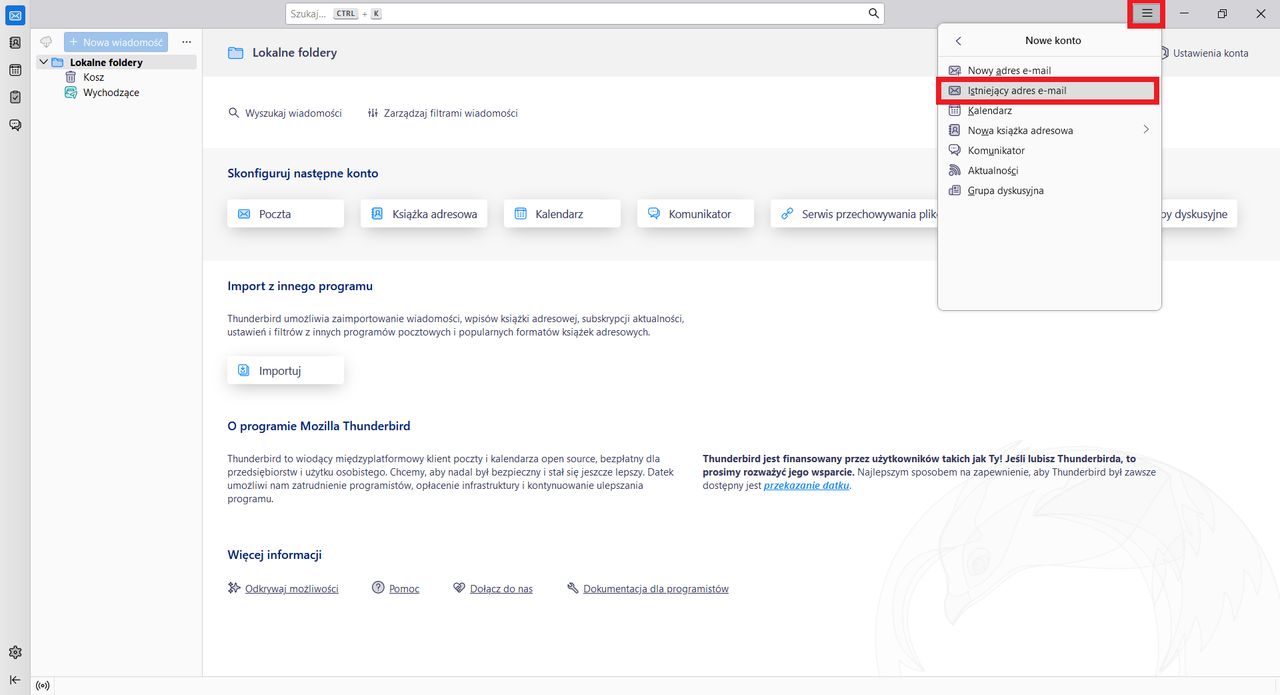This screenshot has height=695, width=1280.
Task: Click the Ustawienia konta gear icon
Action: pyautogui.click(x=1164, y=53)
